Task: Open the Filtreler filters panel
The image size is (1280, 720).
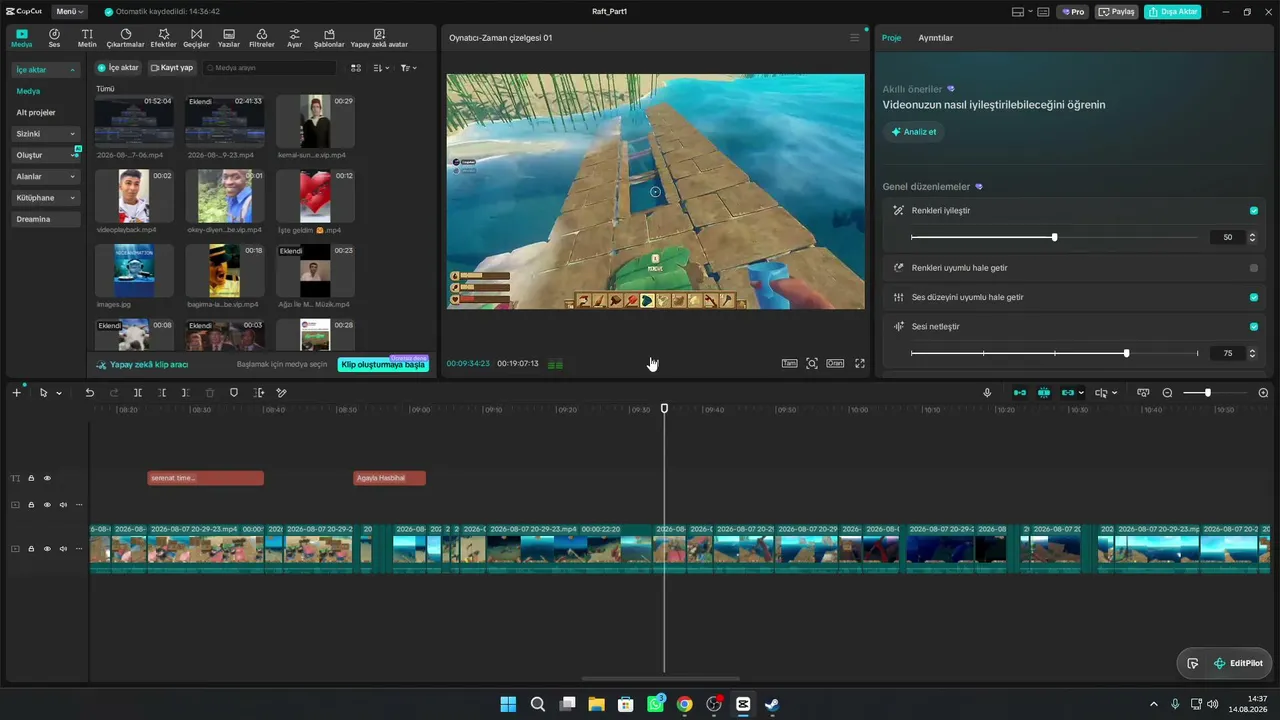Action: point(261,38)
